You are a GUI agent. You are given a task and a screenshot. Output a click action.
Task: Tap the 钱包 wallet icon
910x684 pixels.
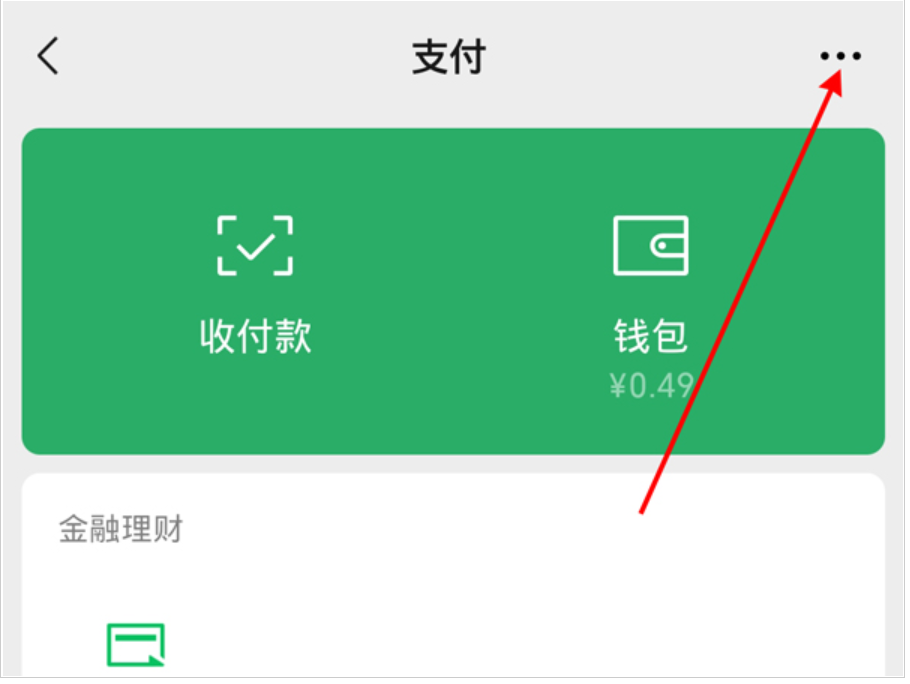(651, 245)
